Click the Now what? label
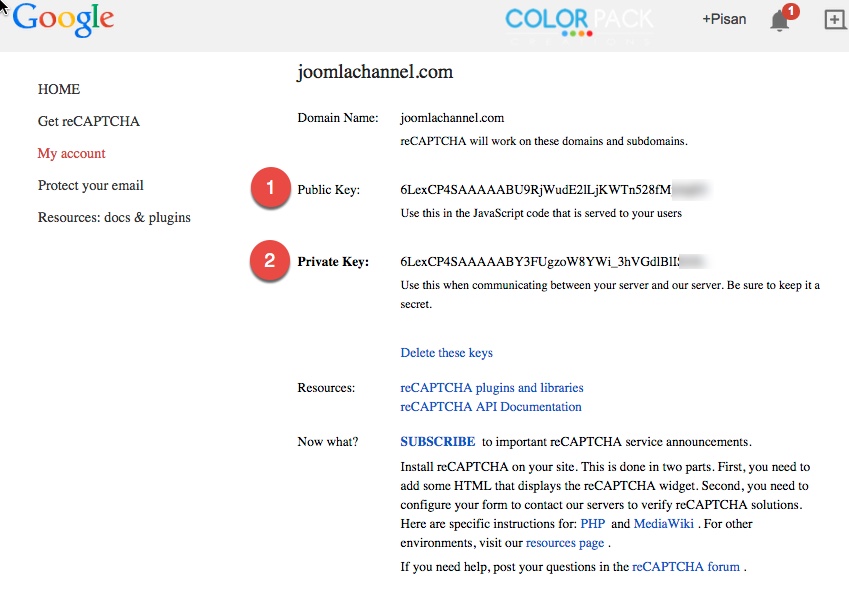This screenshot has width=849, height=589. pyautogui.click(x=328, y=442)
